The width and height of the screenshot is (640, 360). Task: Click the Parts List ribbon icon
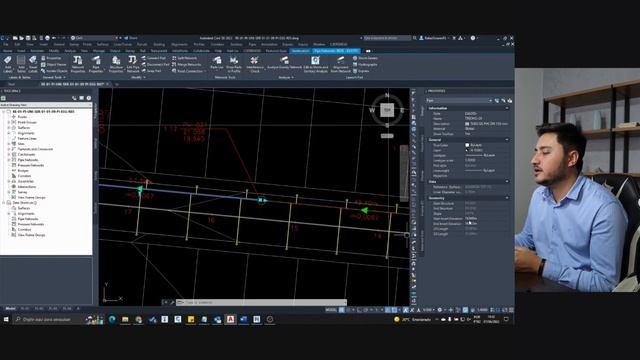(x=217, y=63)
